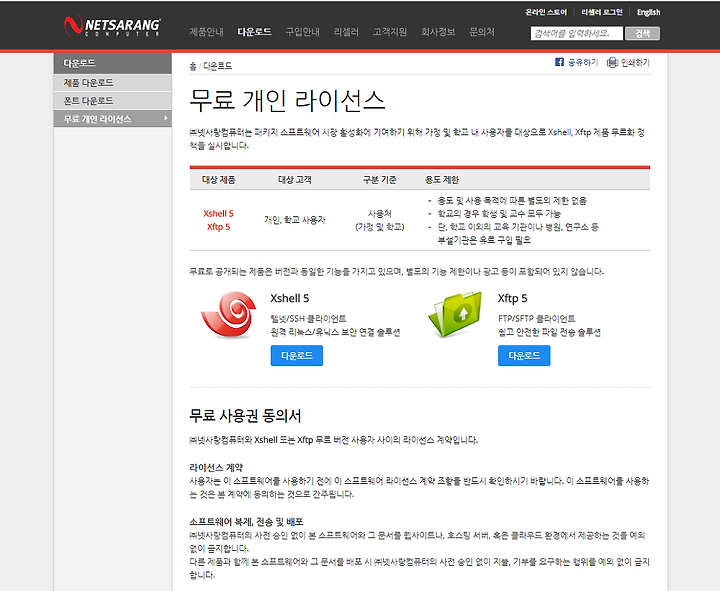The width and height of the screenshot is (720, 591).
Task: Open the 다운로드 top menu
Action: click(254, 32)
